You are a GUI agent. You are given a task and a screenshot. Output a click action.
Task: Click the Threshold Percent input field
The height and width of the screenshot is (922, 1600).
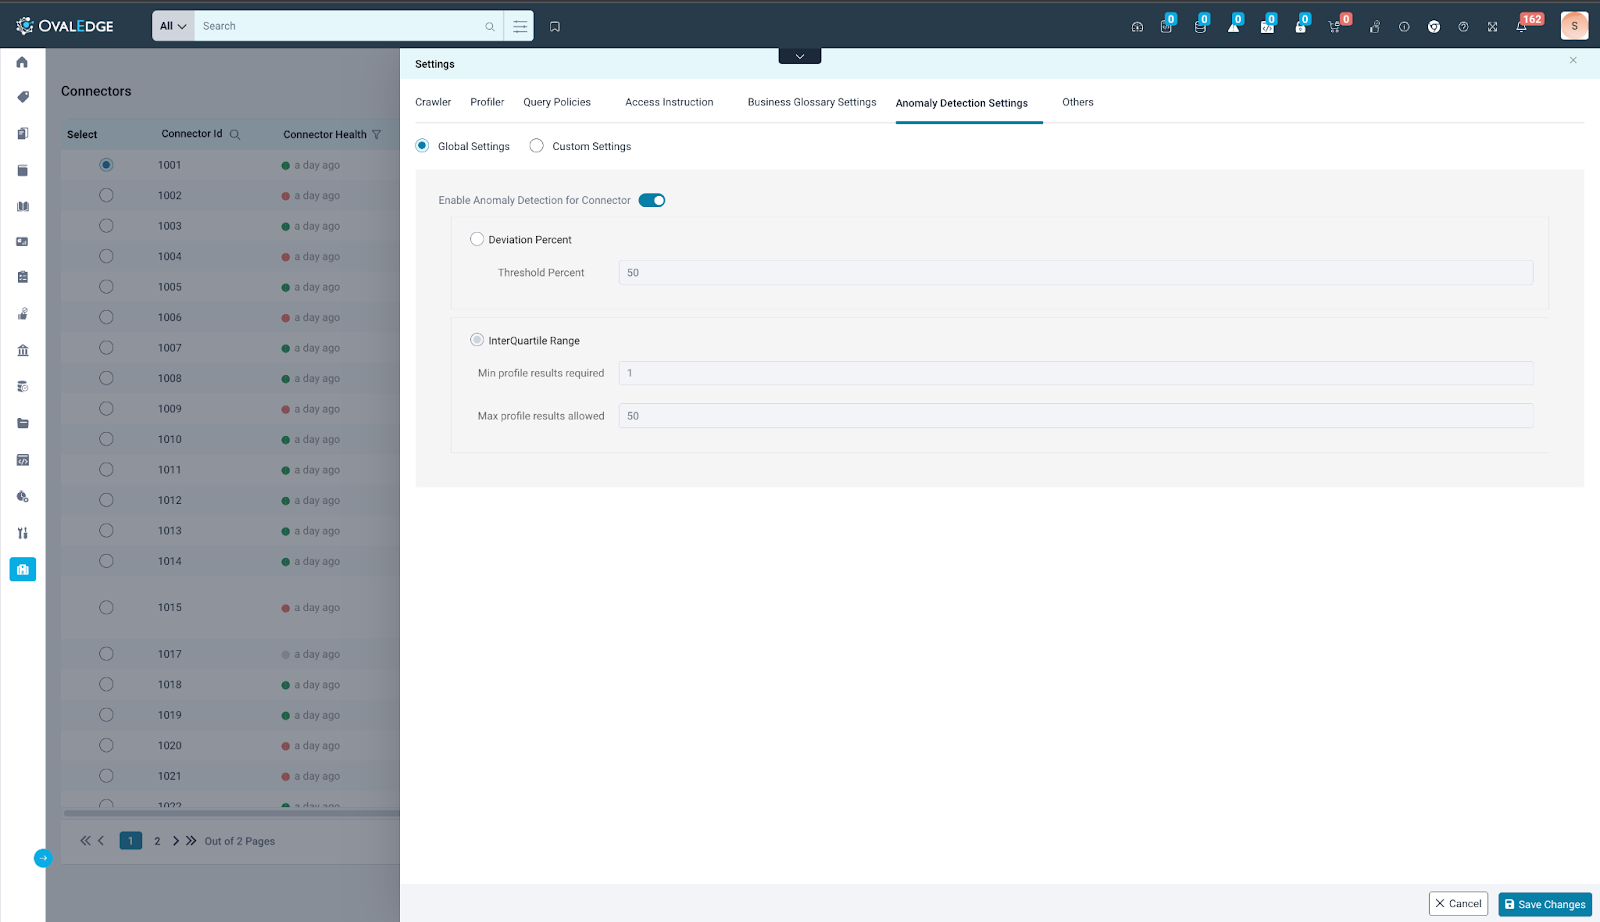coord(1076,272)
